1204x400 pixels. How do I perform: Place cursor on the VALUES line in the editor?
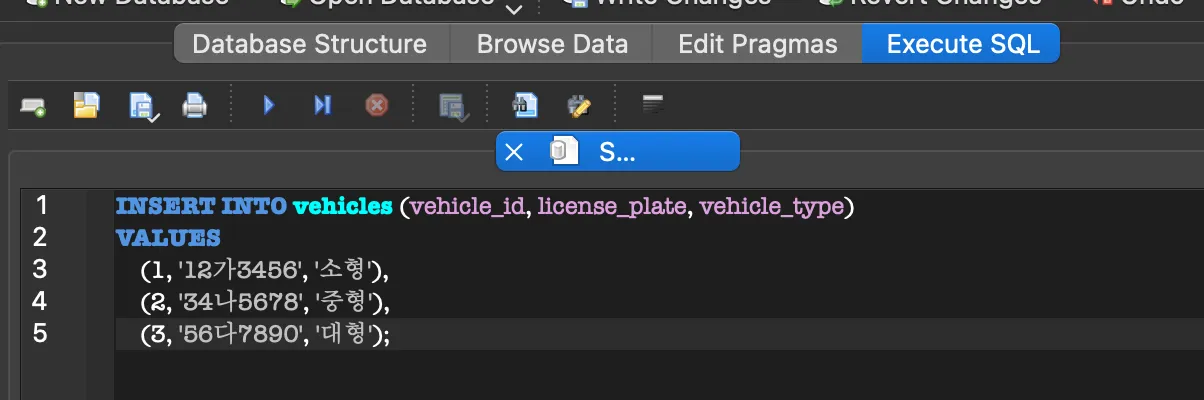click(168, 238)
